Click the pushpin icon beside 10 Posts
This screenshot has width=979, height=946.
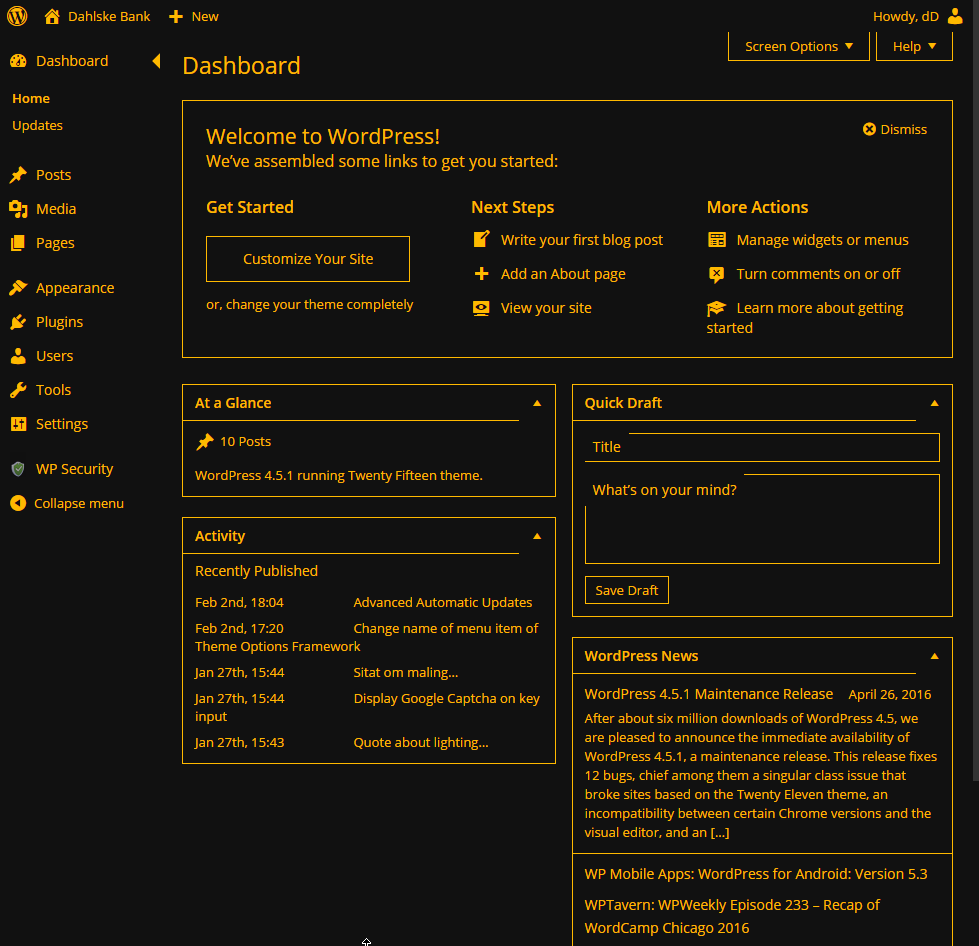point(205,441)
